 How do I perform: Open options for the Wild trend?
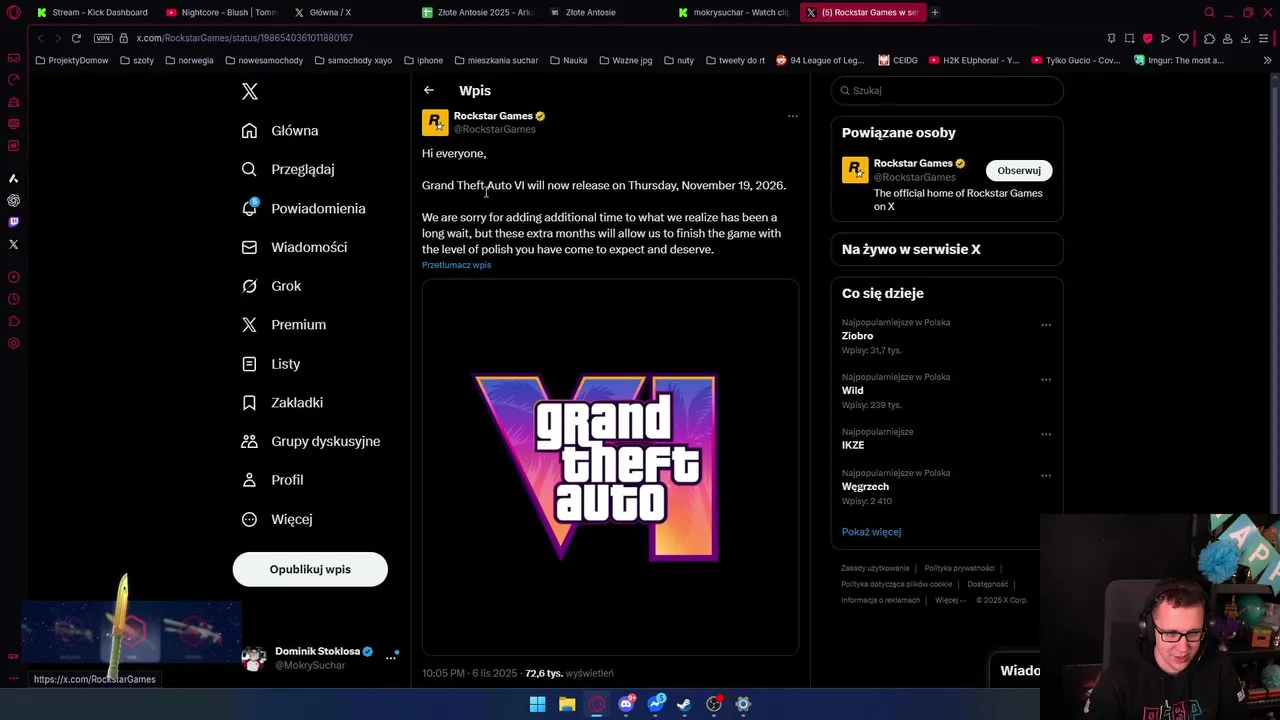click(x=1046, y=380)
